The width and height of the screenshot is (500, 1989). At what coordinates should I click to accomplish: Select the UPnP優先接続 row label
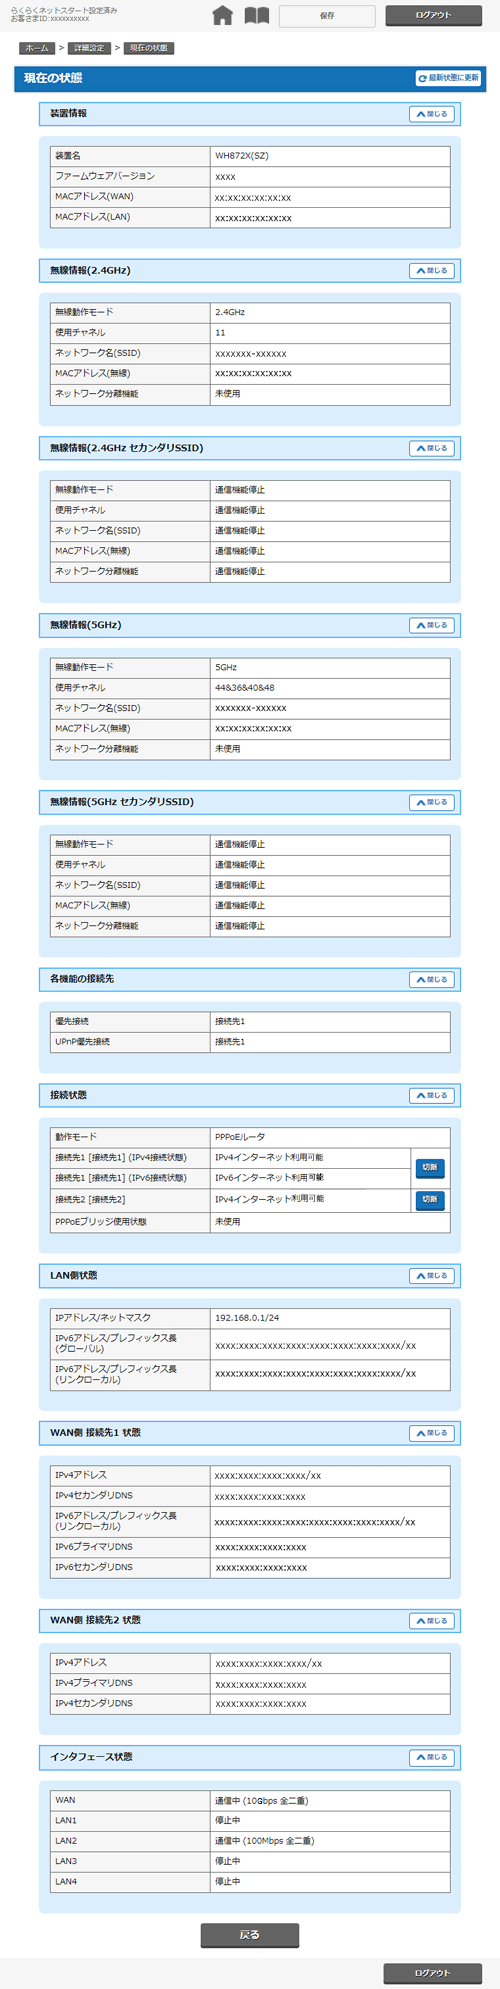click(83, 1042)
